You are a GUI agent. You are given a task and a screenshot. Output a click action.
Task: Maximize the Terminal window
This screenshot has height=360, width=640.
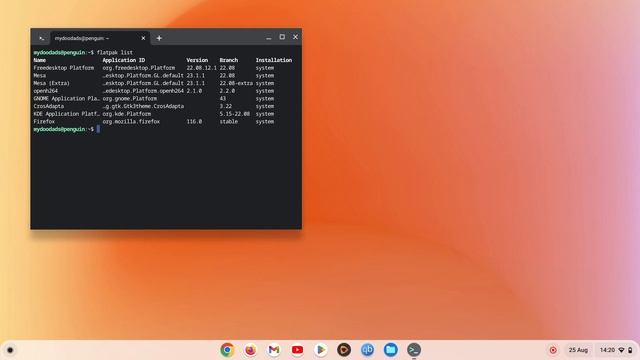click(282, 37)
